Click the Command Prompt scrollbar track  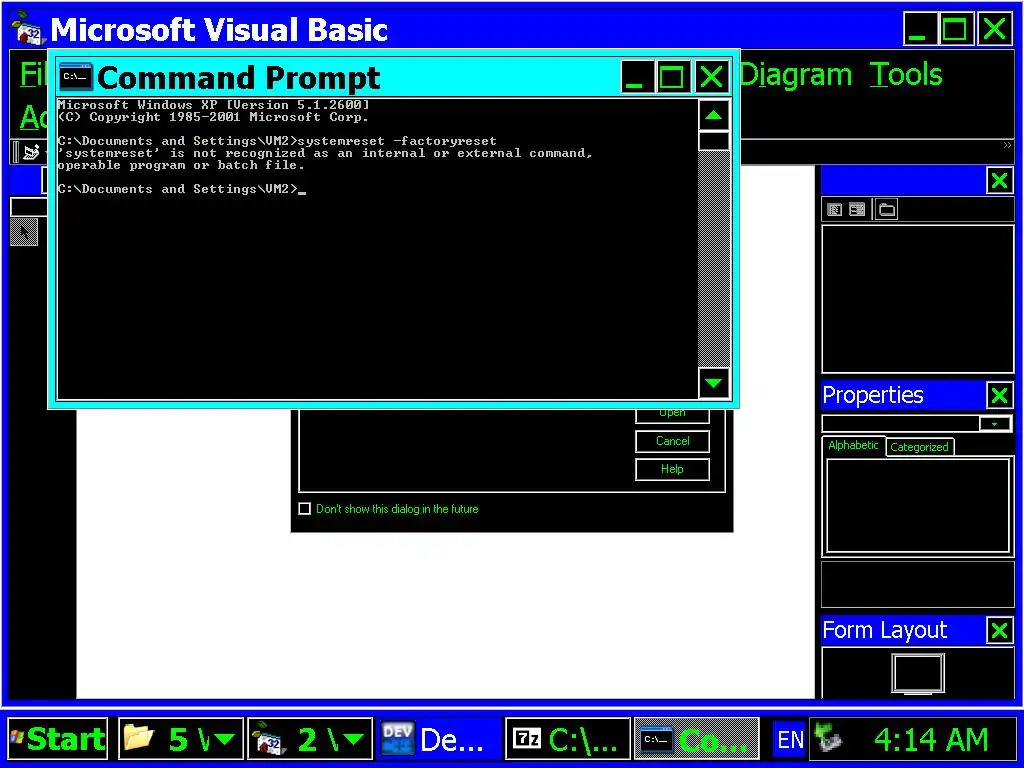pyautogui.click(x=713, y=259)
